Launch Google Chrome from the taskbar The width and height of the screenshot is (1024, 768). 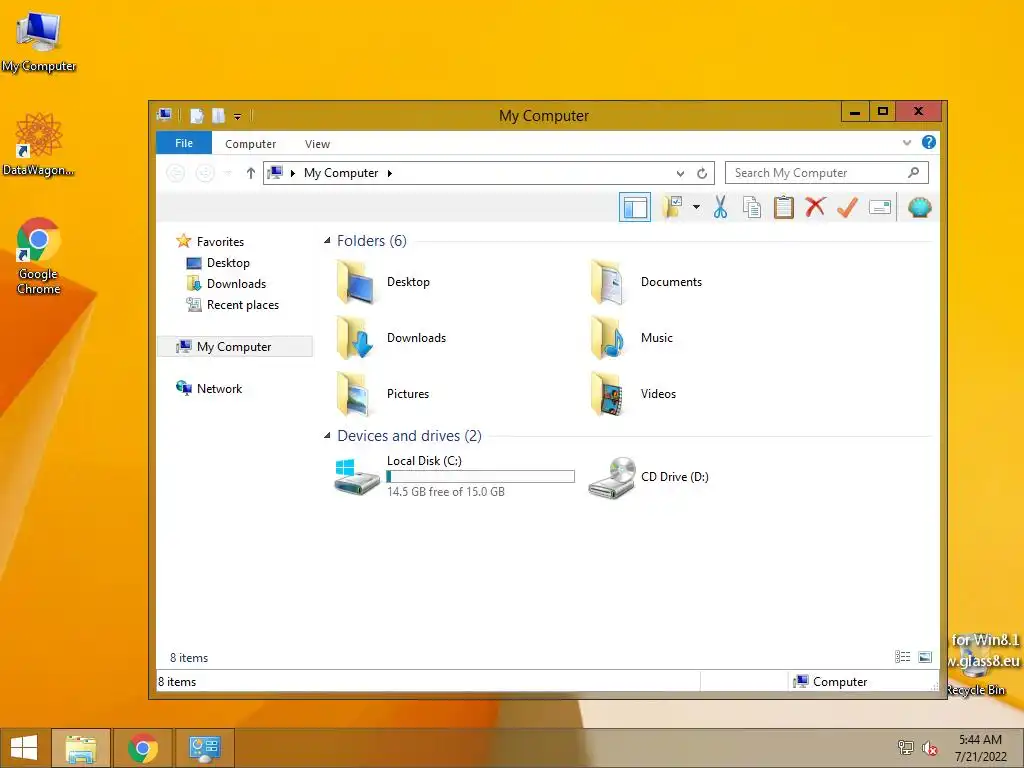tap(143, 748)
